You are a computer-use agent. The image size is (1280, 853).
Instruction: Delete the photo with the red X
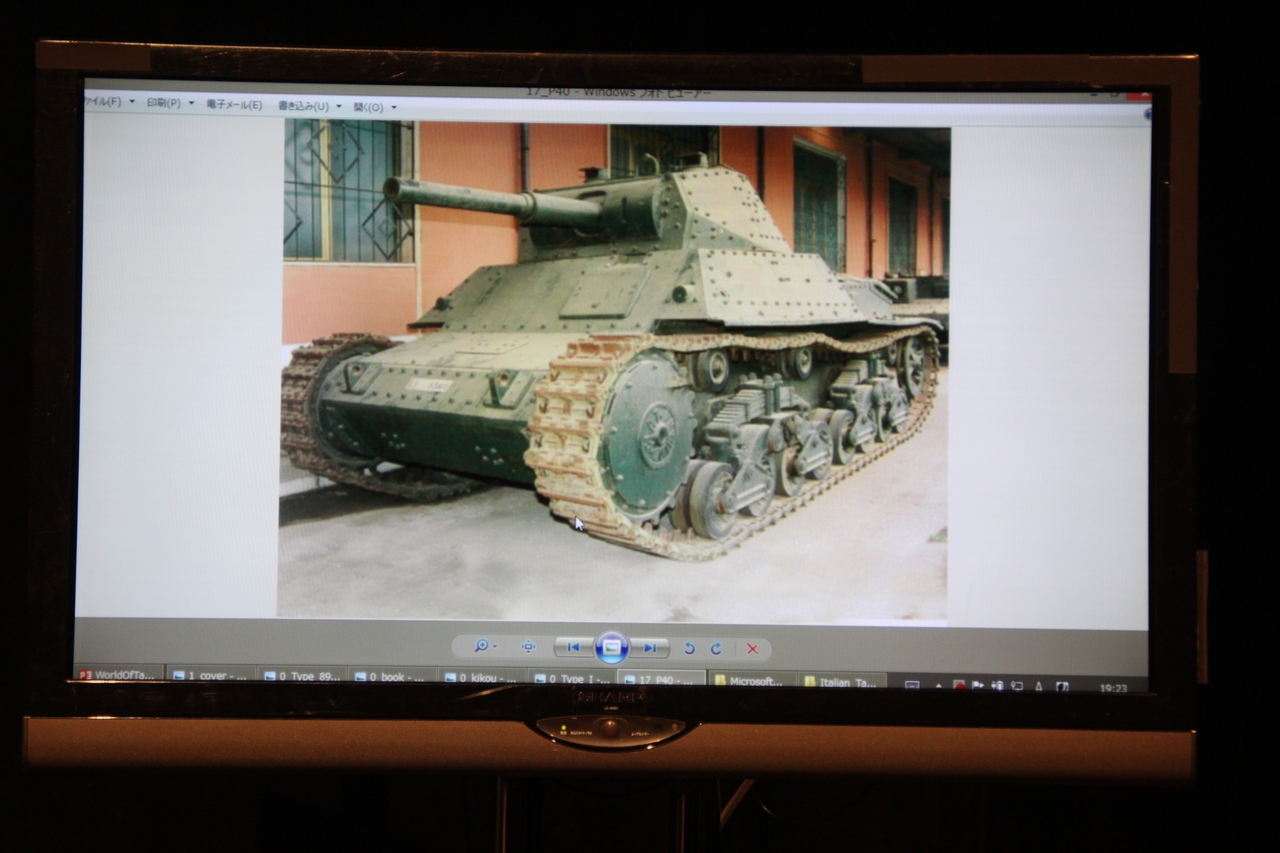click(x=752, y=649)
